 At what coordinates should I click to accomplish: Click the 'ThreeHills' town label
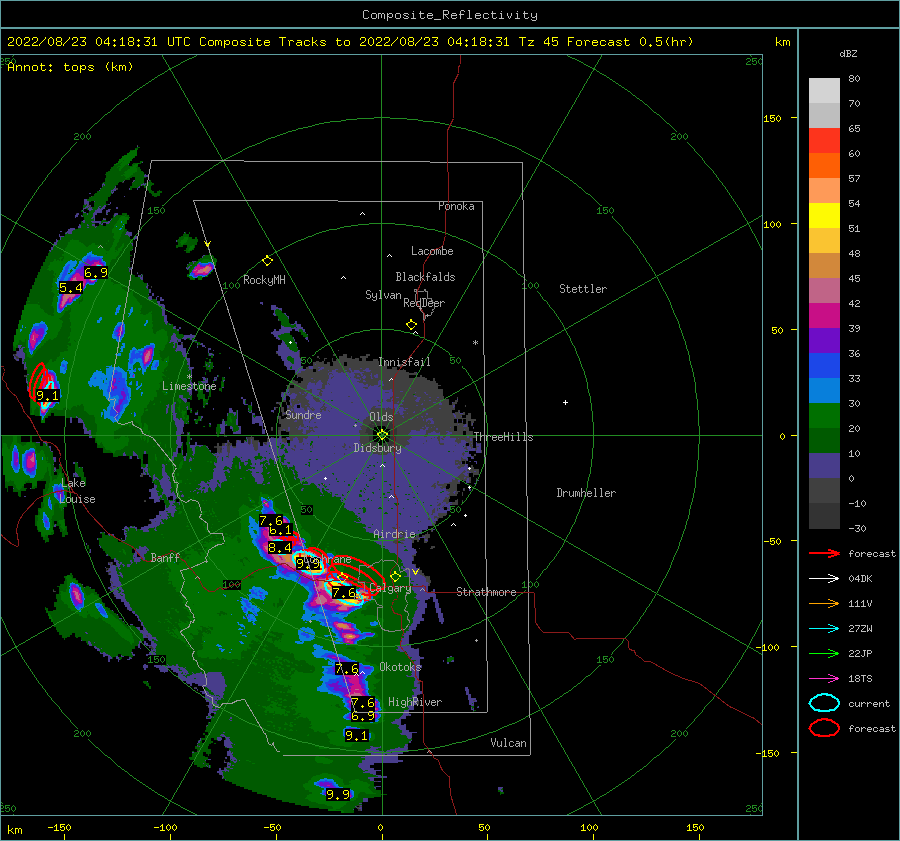point(503,437)
